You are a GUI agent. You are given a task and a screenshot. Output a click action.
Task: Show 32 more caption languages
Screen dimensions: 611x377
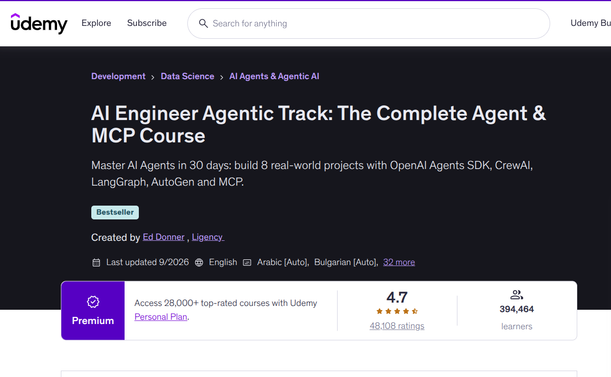(399, 262)
